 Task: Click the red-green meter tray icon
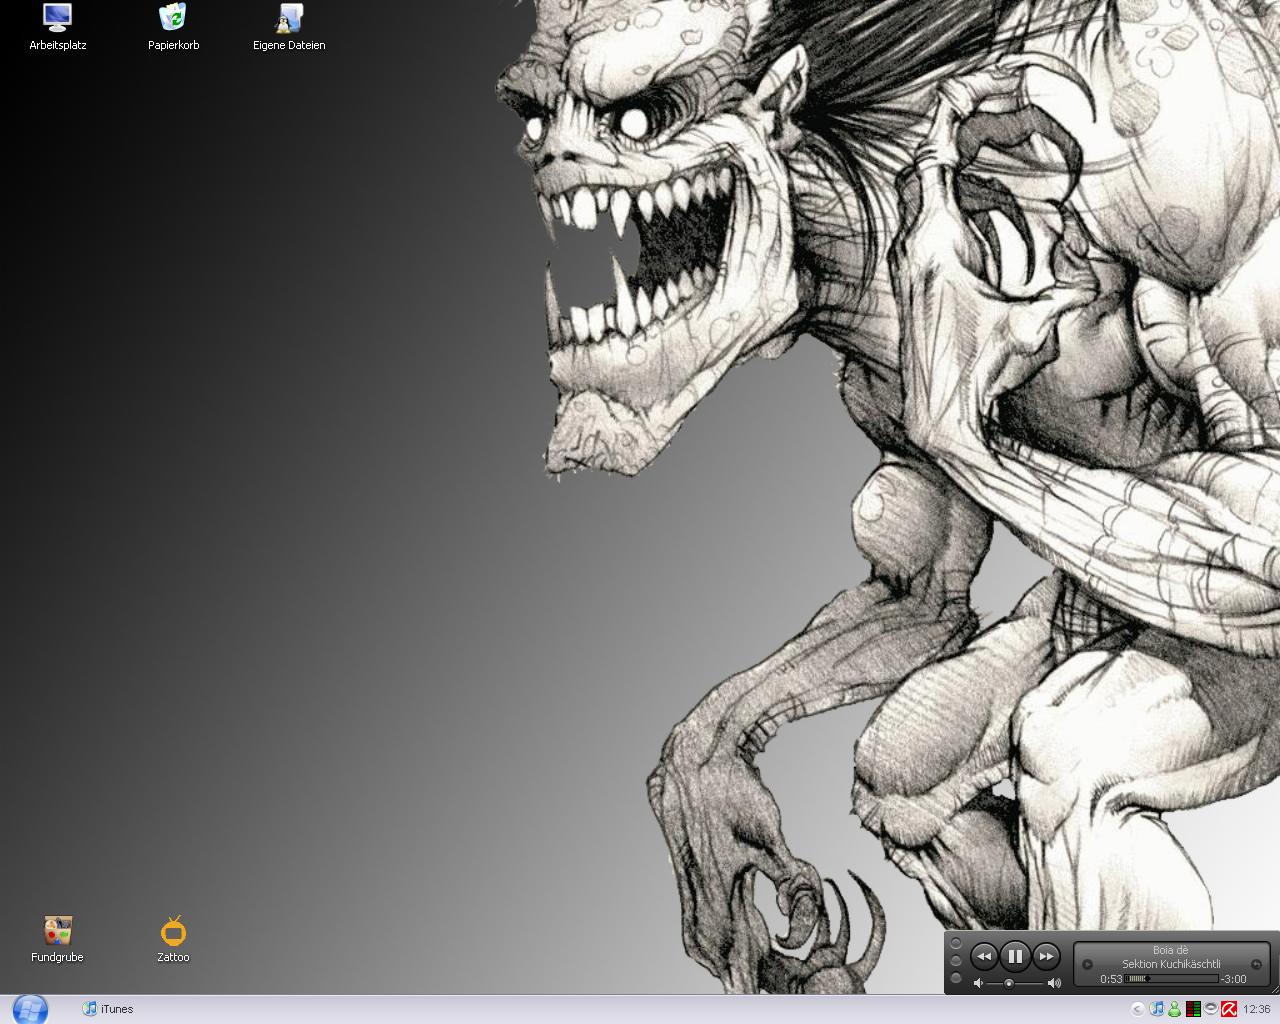click(1193, 1009)
